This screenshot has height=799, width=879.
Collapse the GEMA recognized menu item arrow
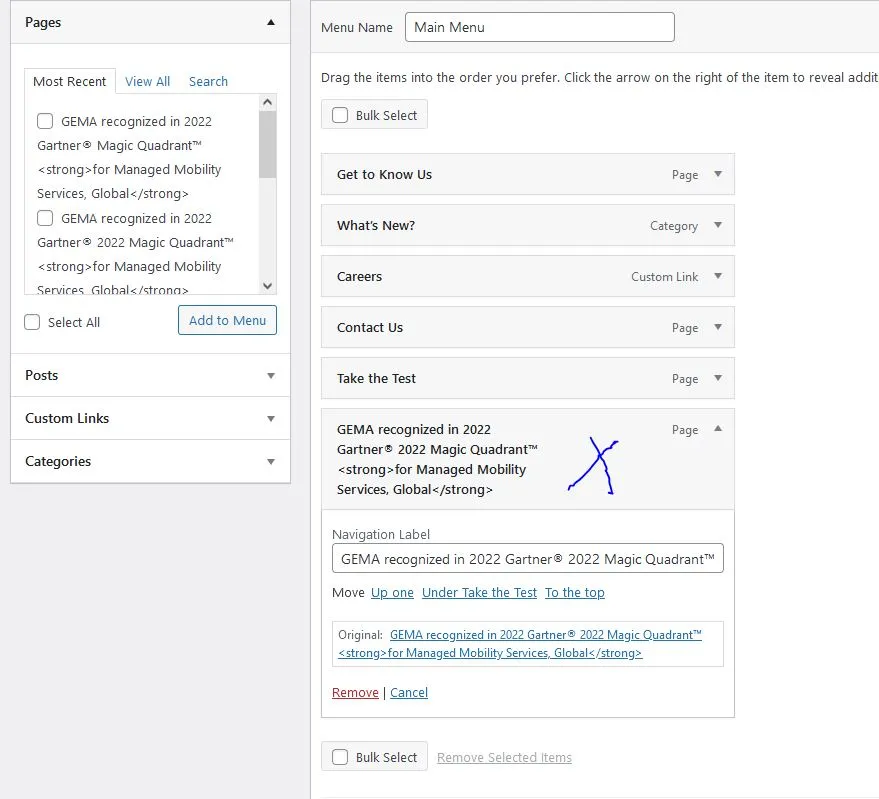point(718,429)
